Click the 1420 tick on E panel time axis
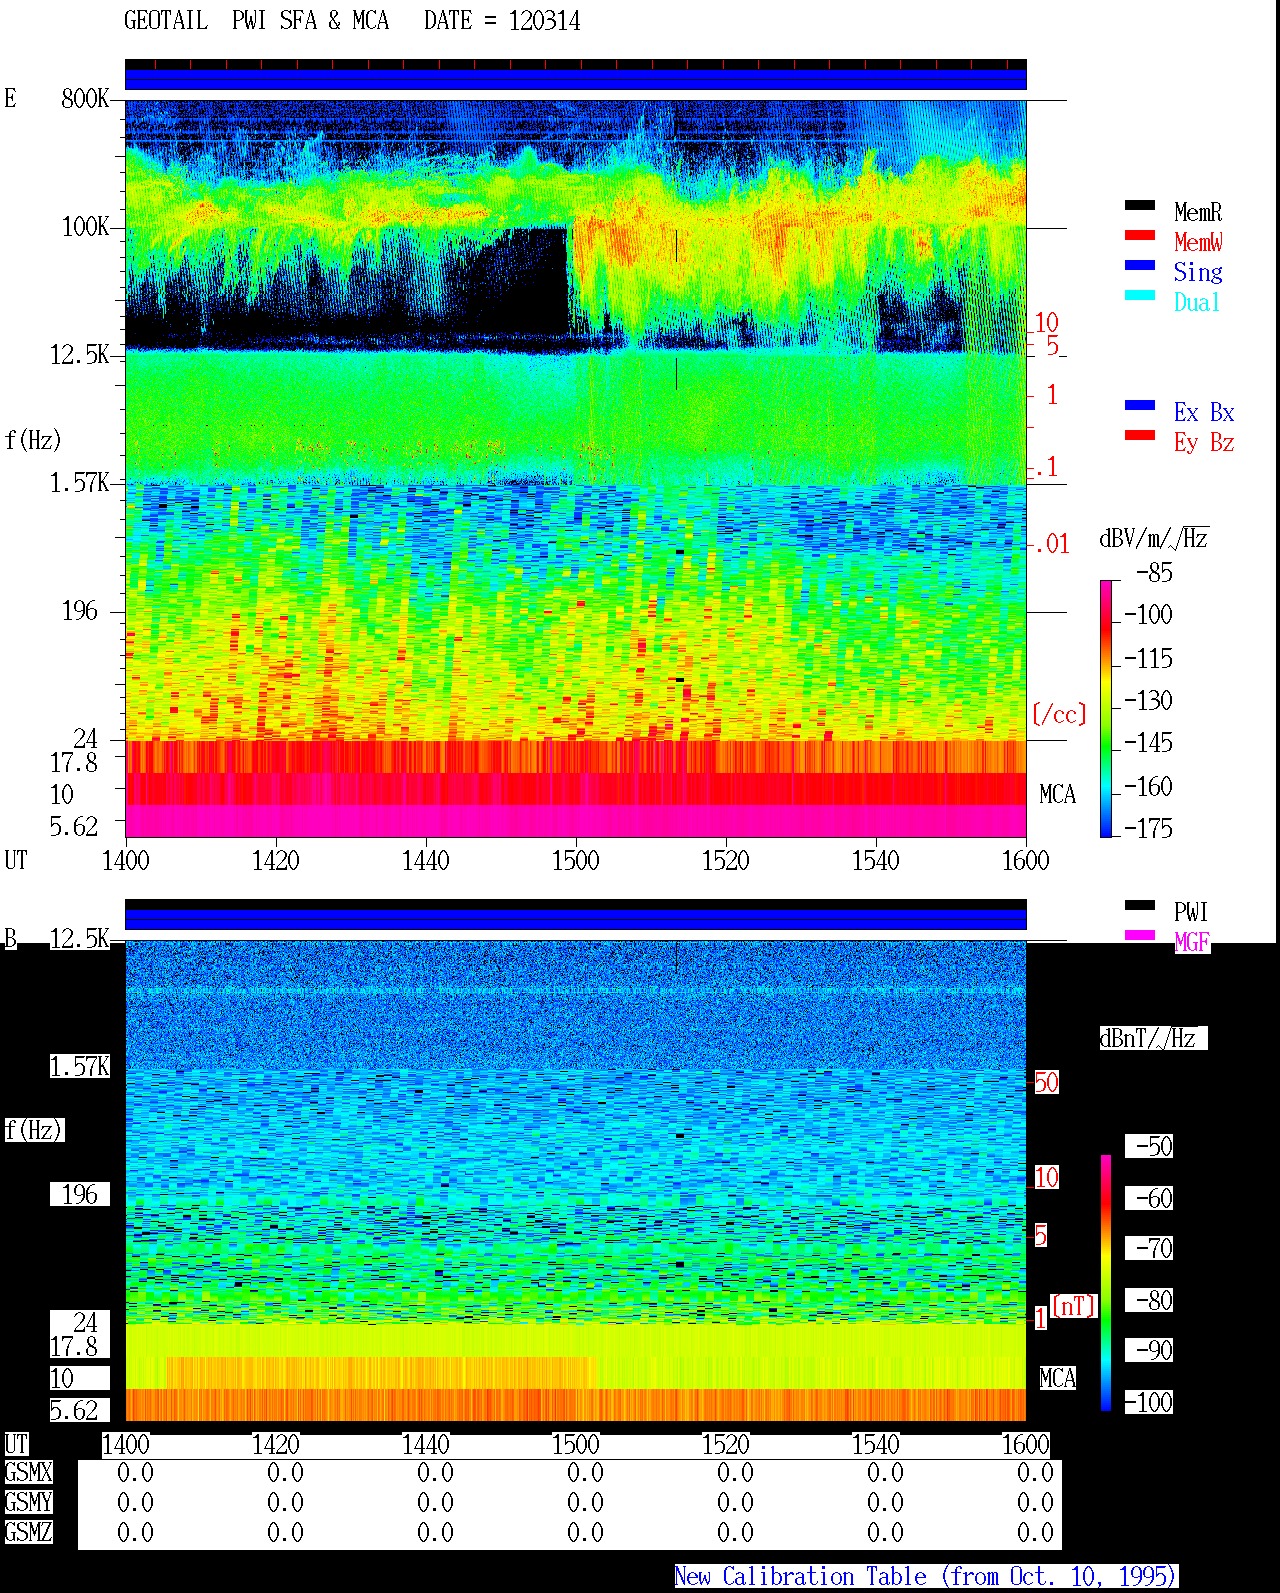 tap(276, 860)
